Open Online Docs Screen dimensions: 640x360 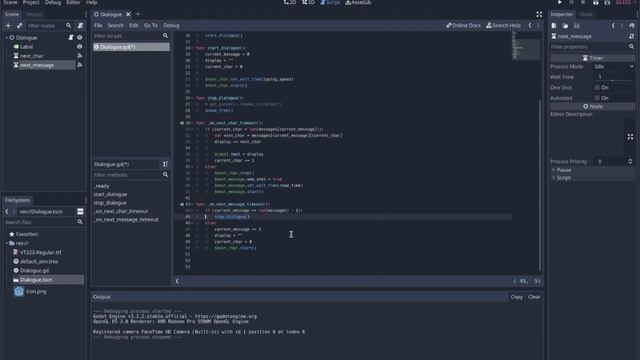(x=463, y=25)
